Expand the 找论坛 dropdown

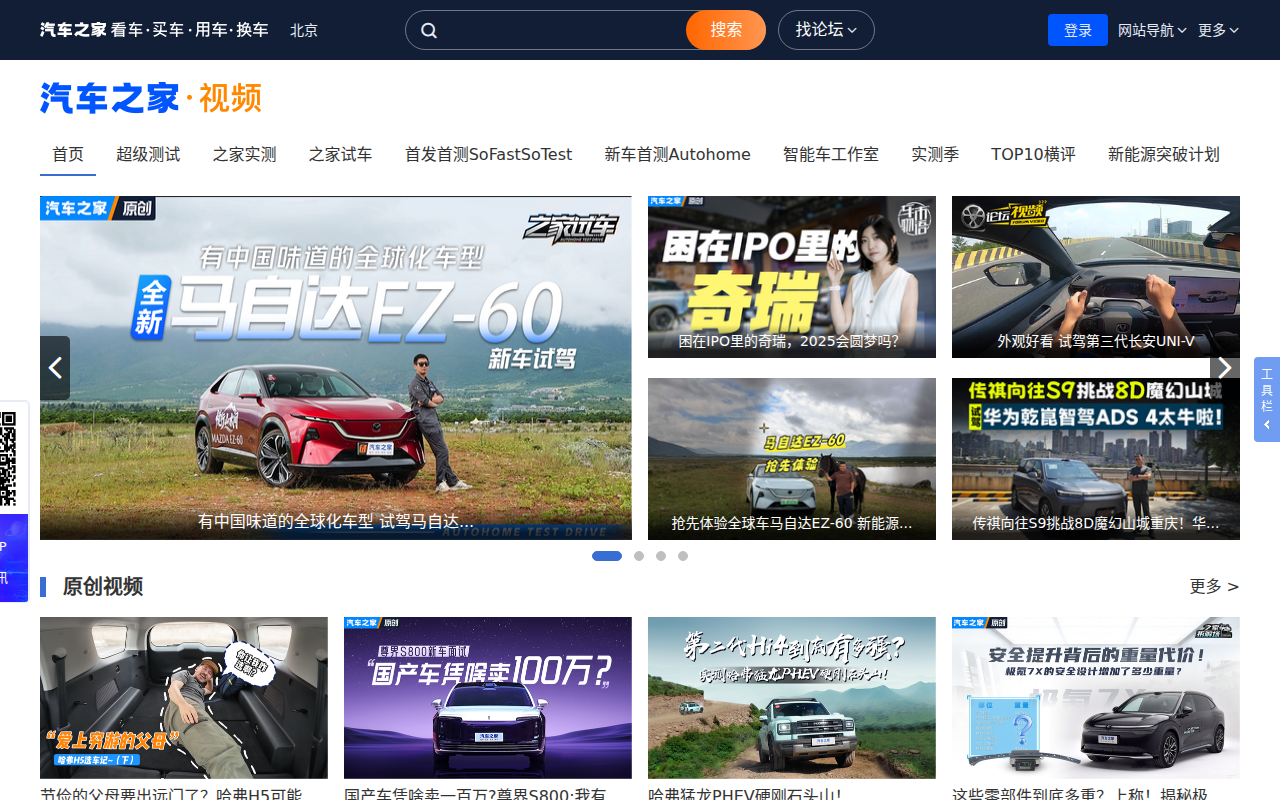[x=826, y=30]
